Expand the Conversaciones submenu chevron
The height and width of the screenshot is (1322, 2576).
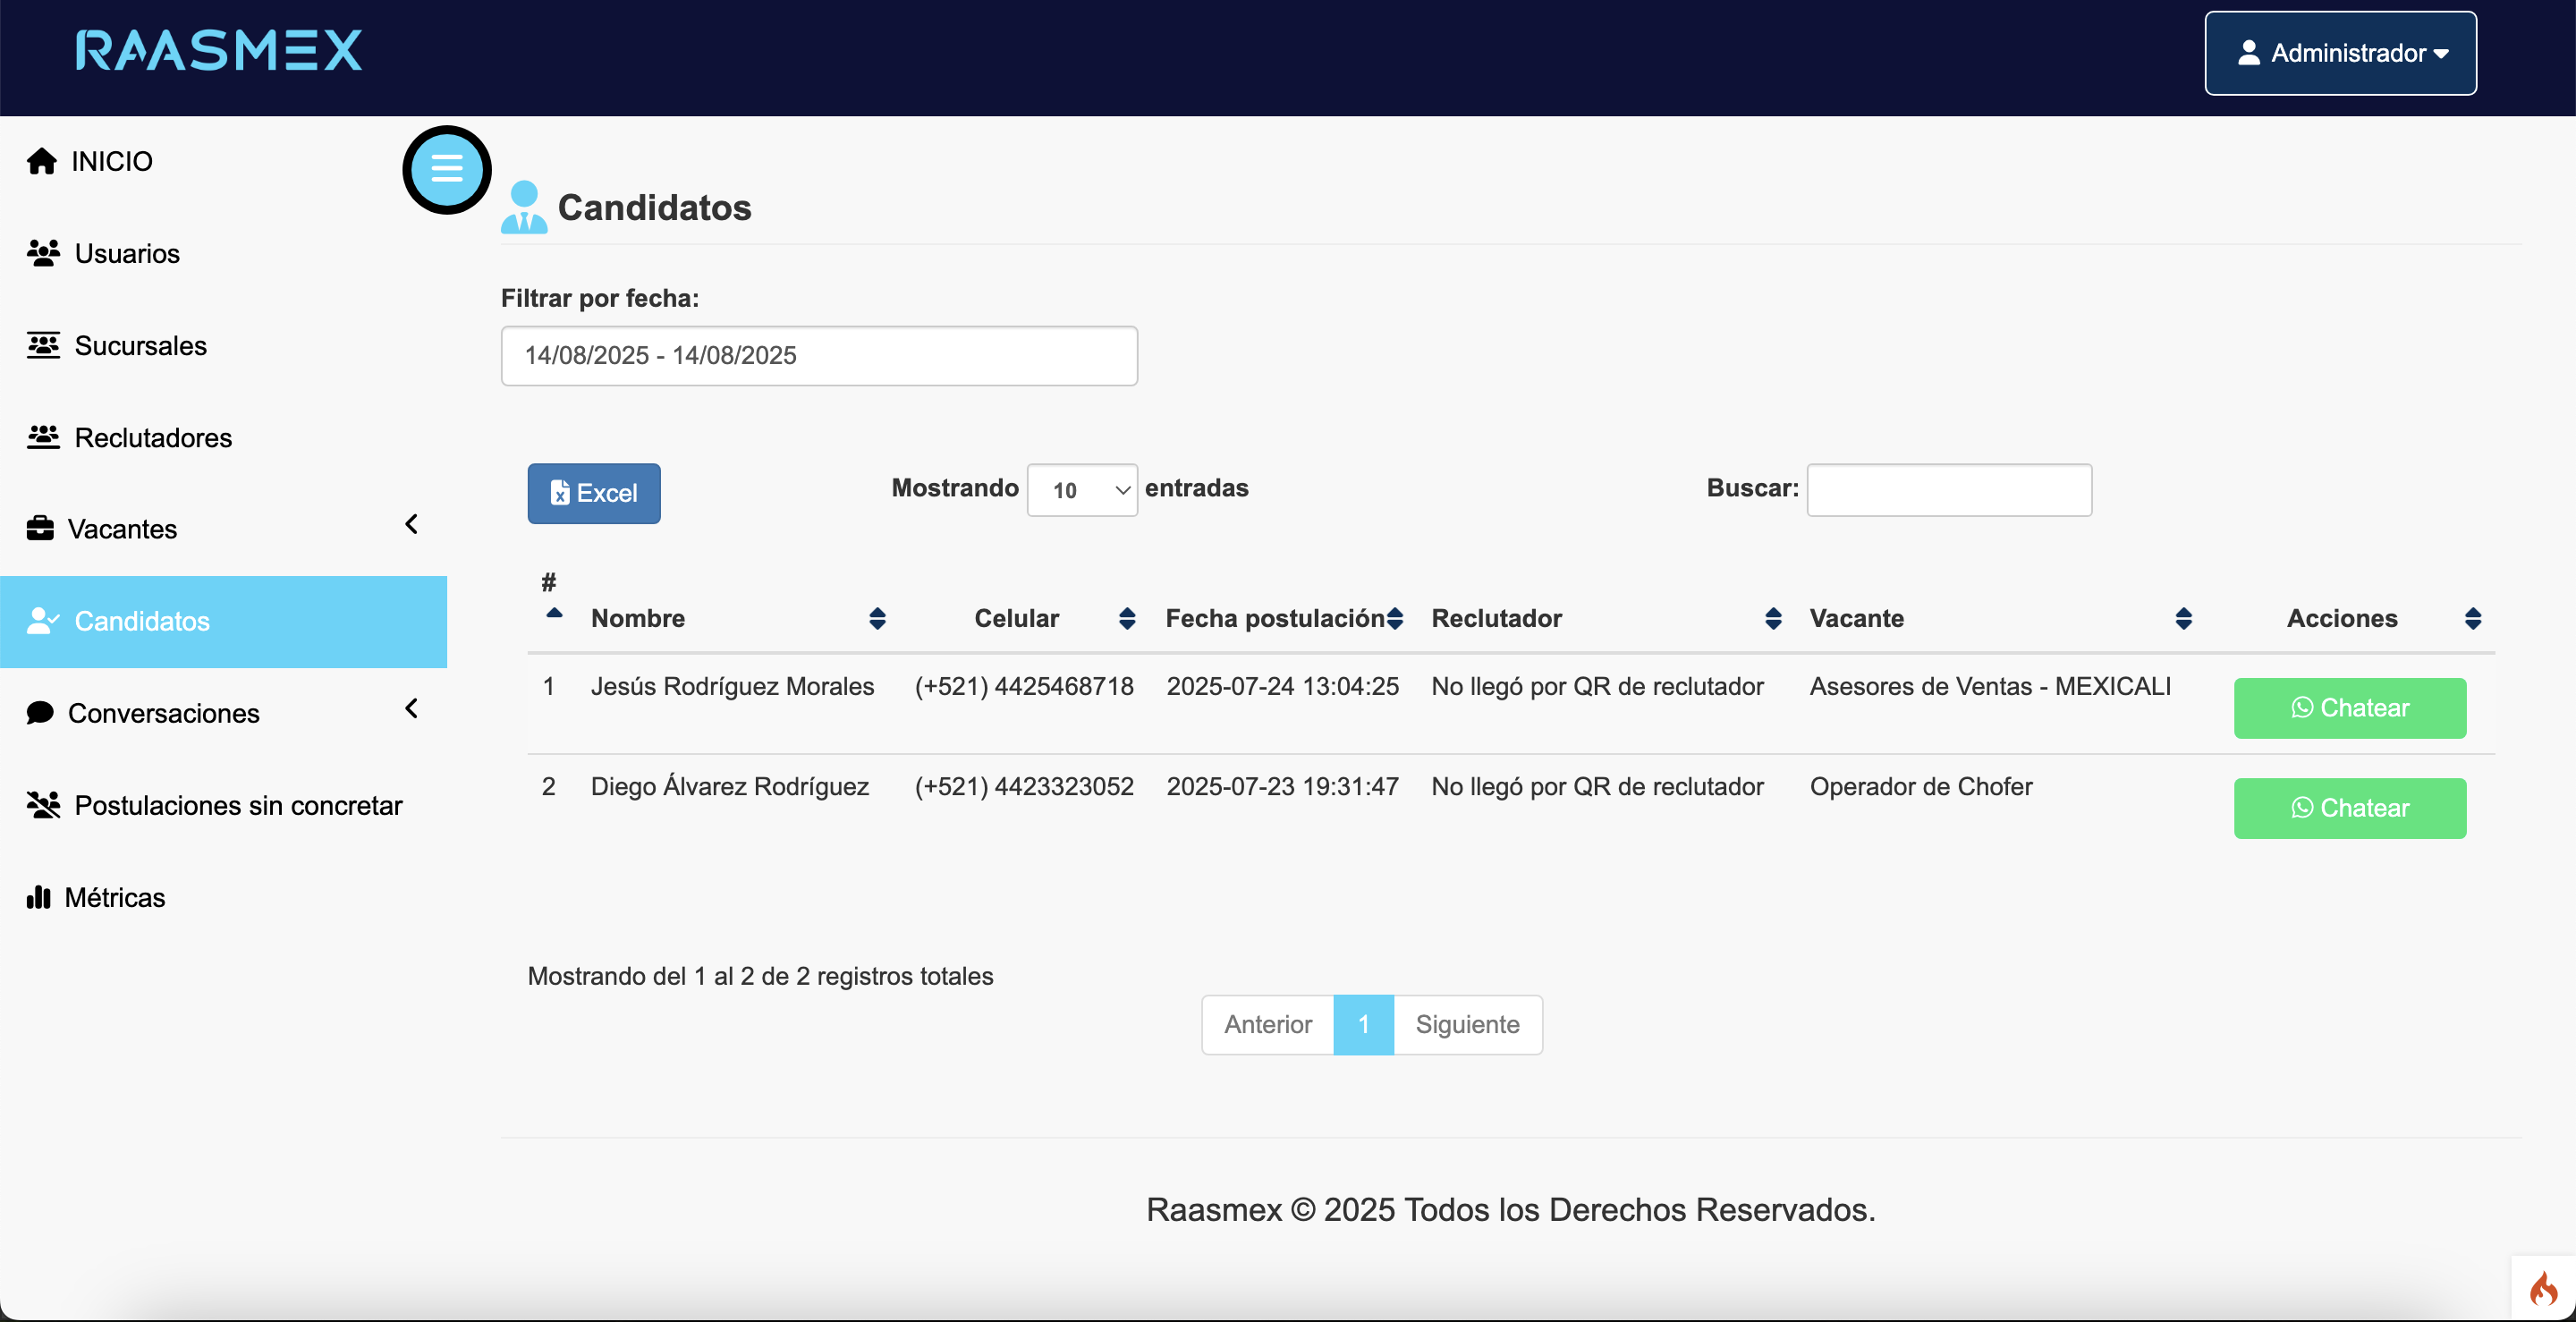[411, 709]
